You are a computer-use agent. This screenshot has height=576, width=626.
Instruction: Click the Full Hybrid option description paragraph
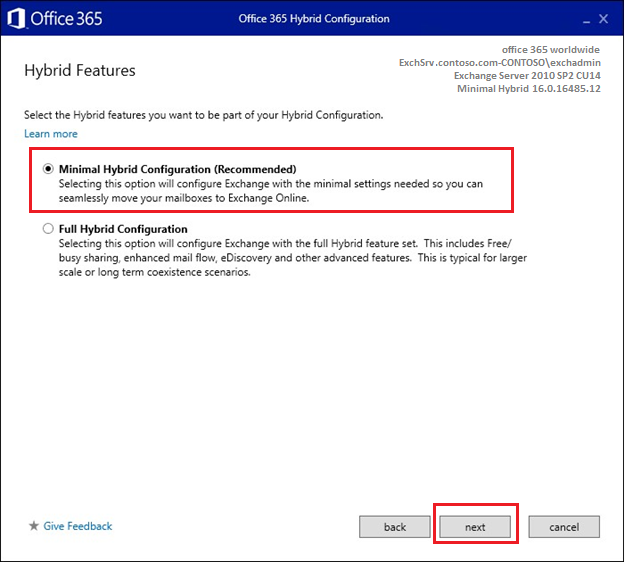click(x=290, y=258)
